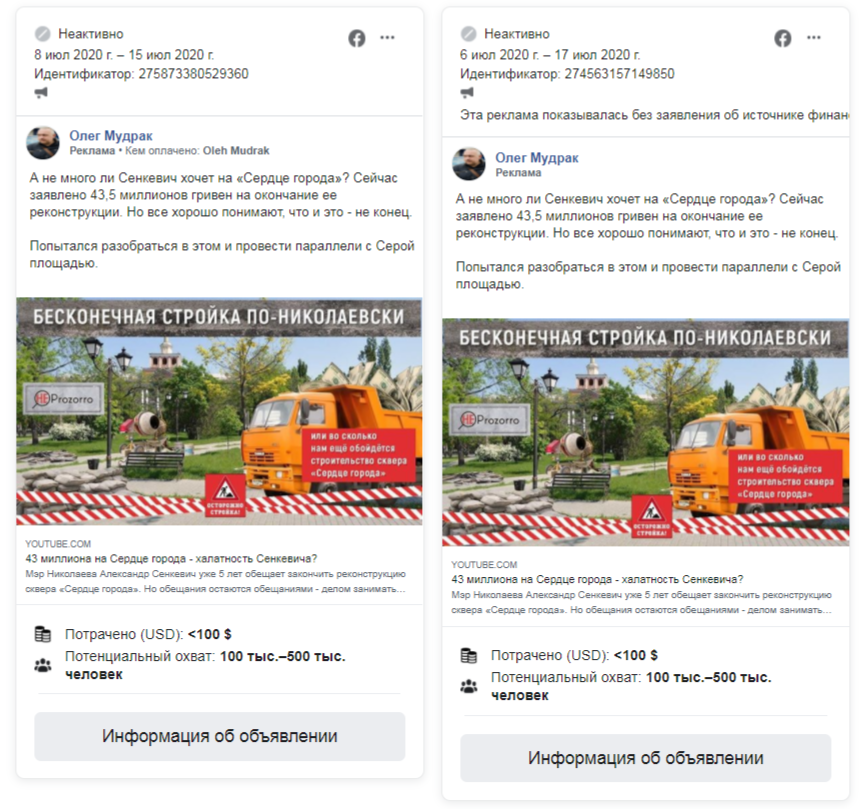This screenshot has width=862, height=809.
Task: Click the inactive status icon on right ad
Action: click(468, 34)
